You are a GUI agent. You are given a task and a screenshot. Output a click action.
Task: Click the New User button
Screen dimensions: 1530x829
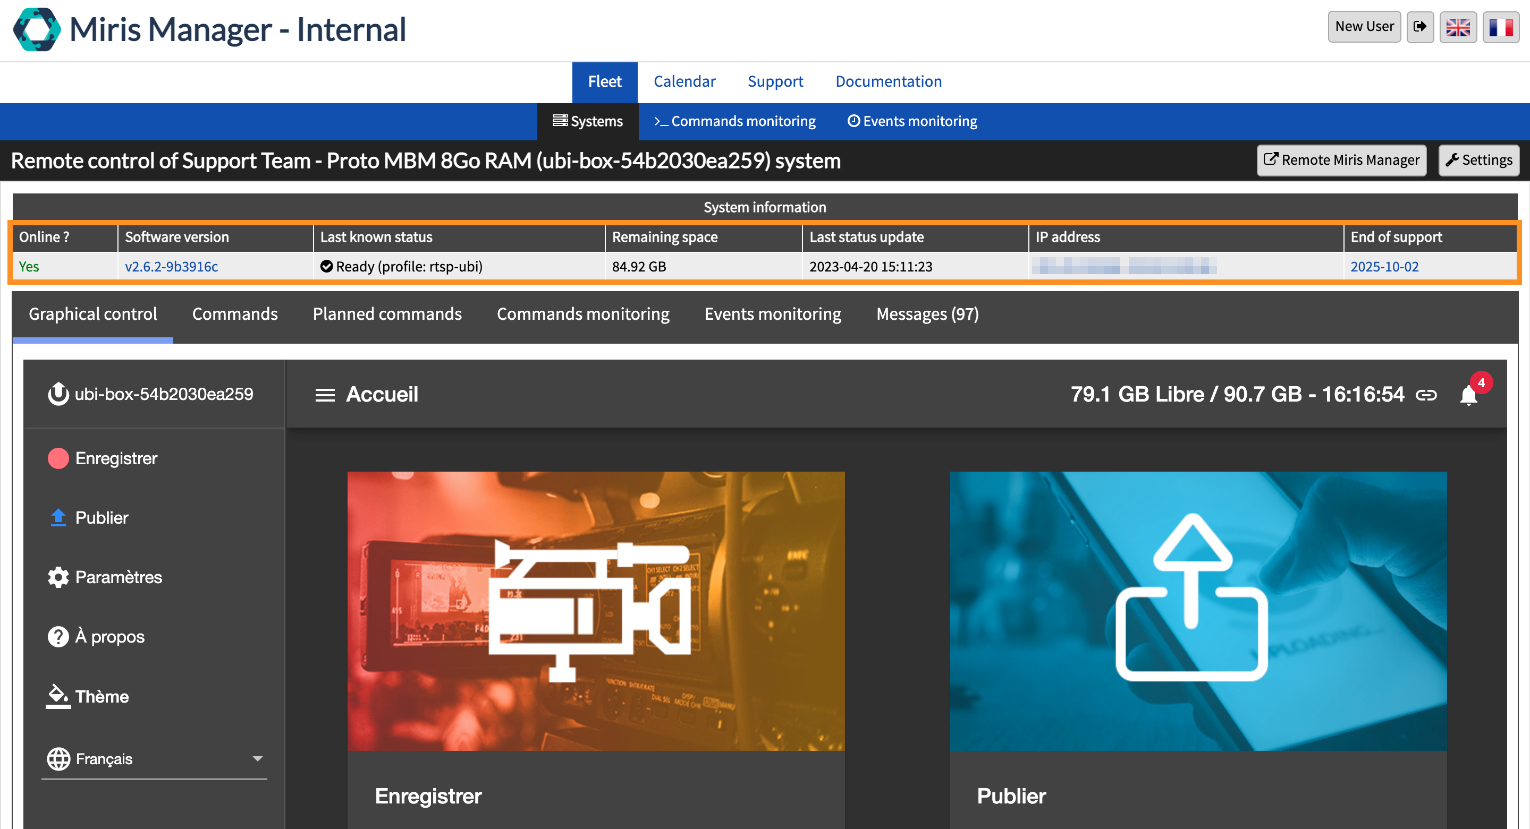click(x=1364, y=27)
